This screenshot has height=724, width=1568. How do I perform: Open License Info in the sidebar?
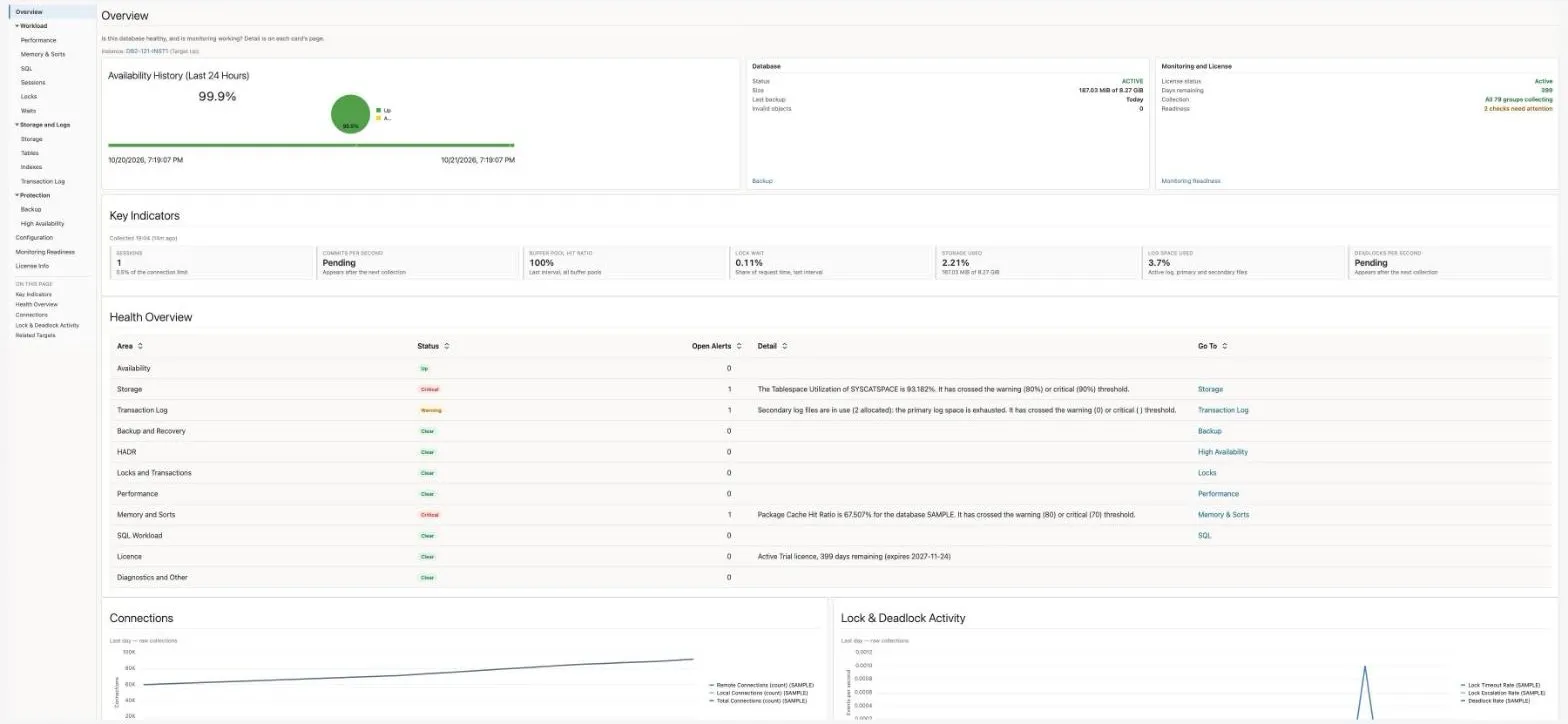(x=32, y=266)
